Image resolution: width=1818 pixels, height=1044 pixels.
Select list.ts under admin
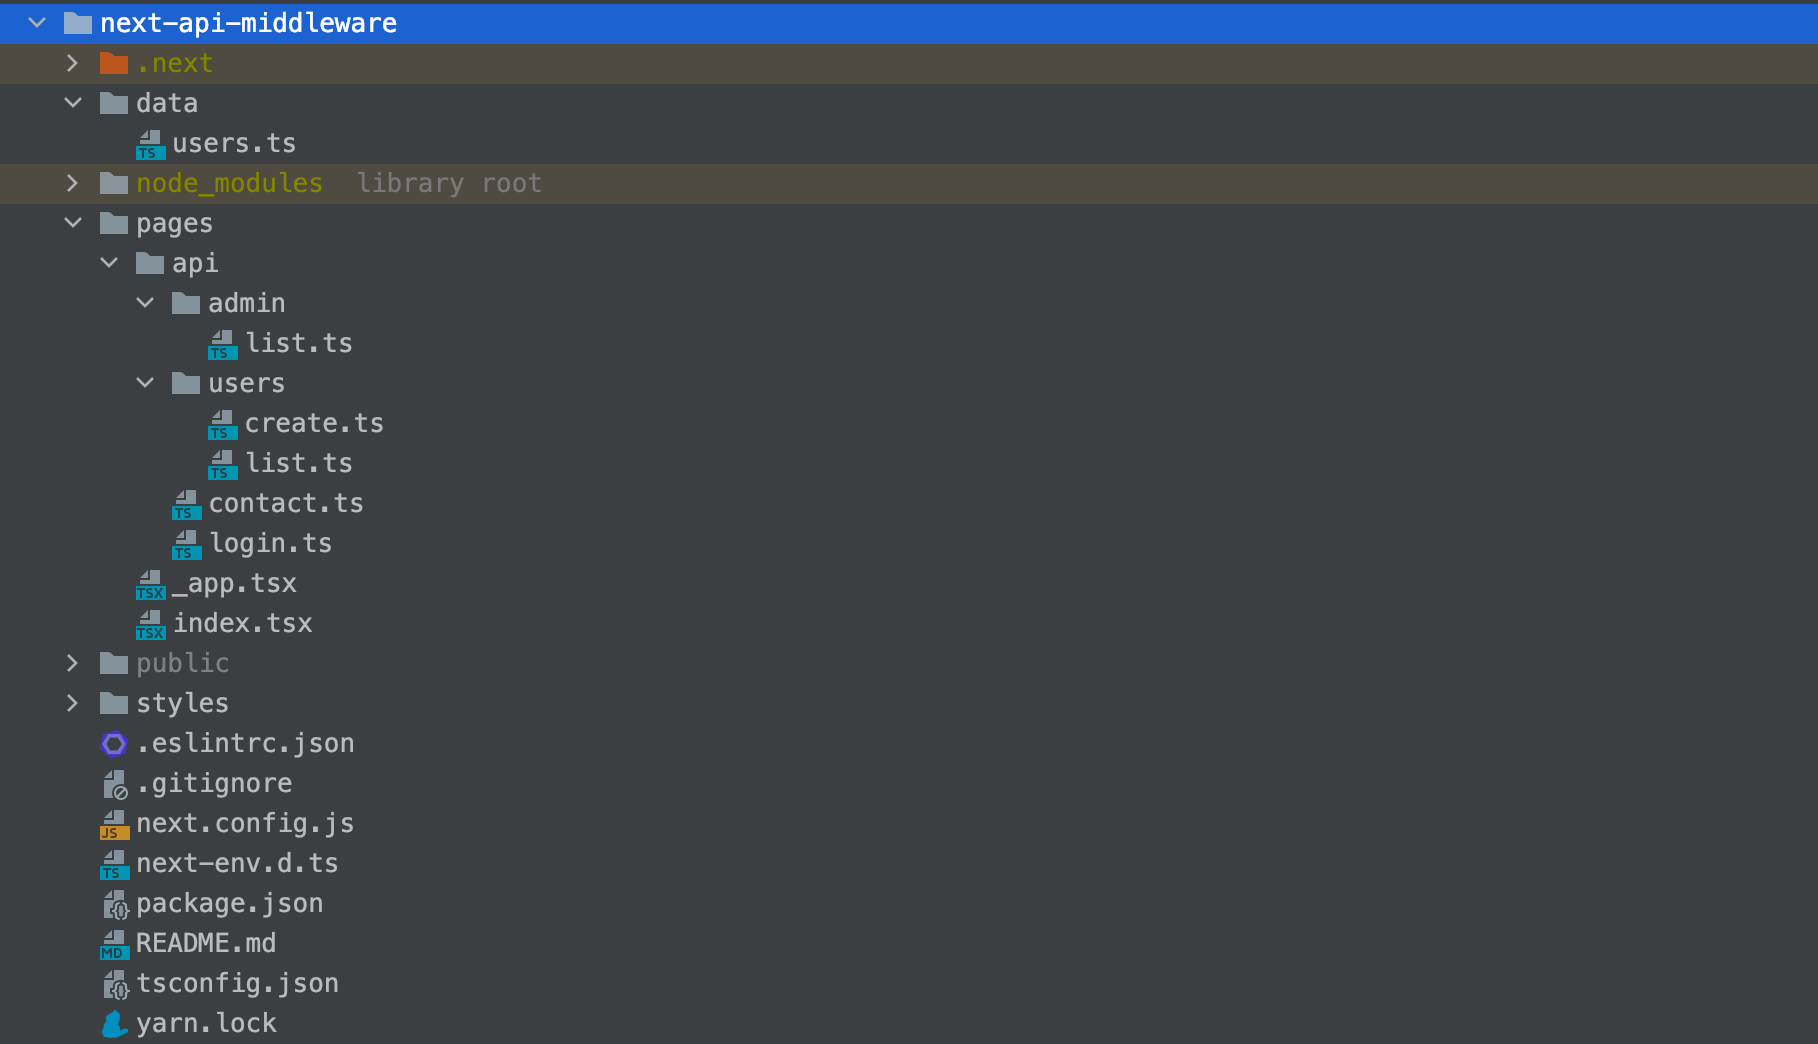300,342
